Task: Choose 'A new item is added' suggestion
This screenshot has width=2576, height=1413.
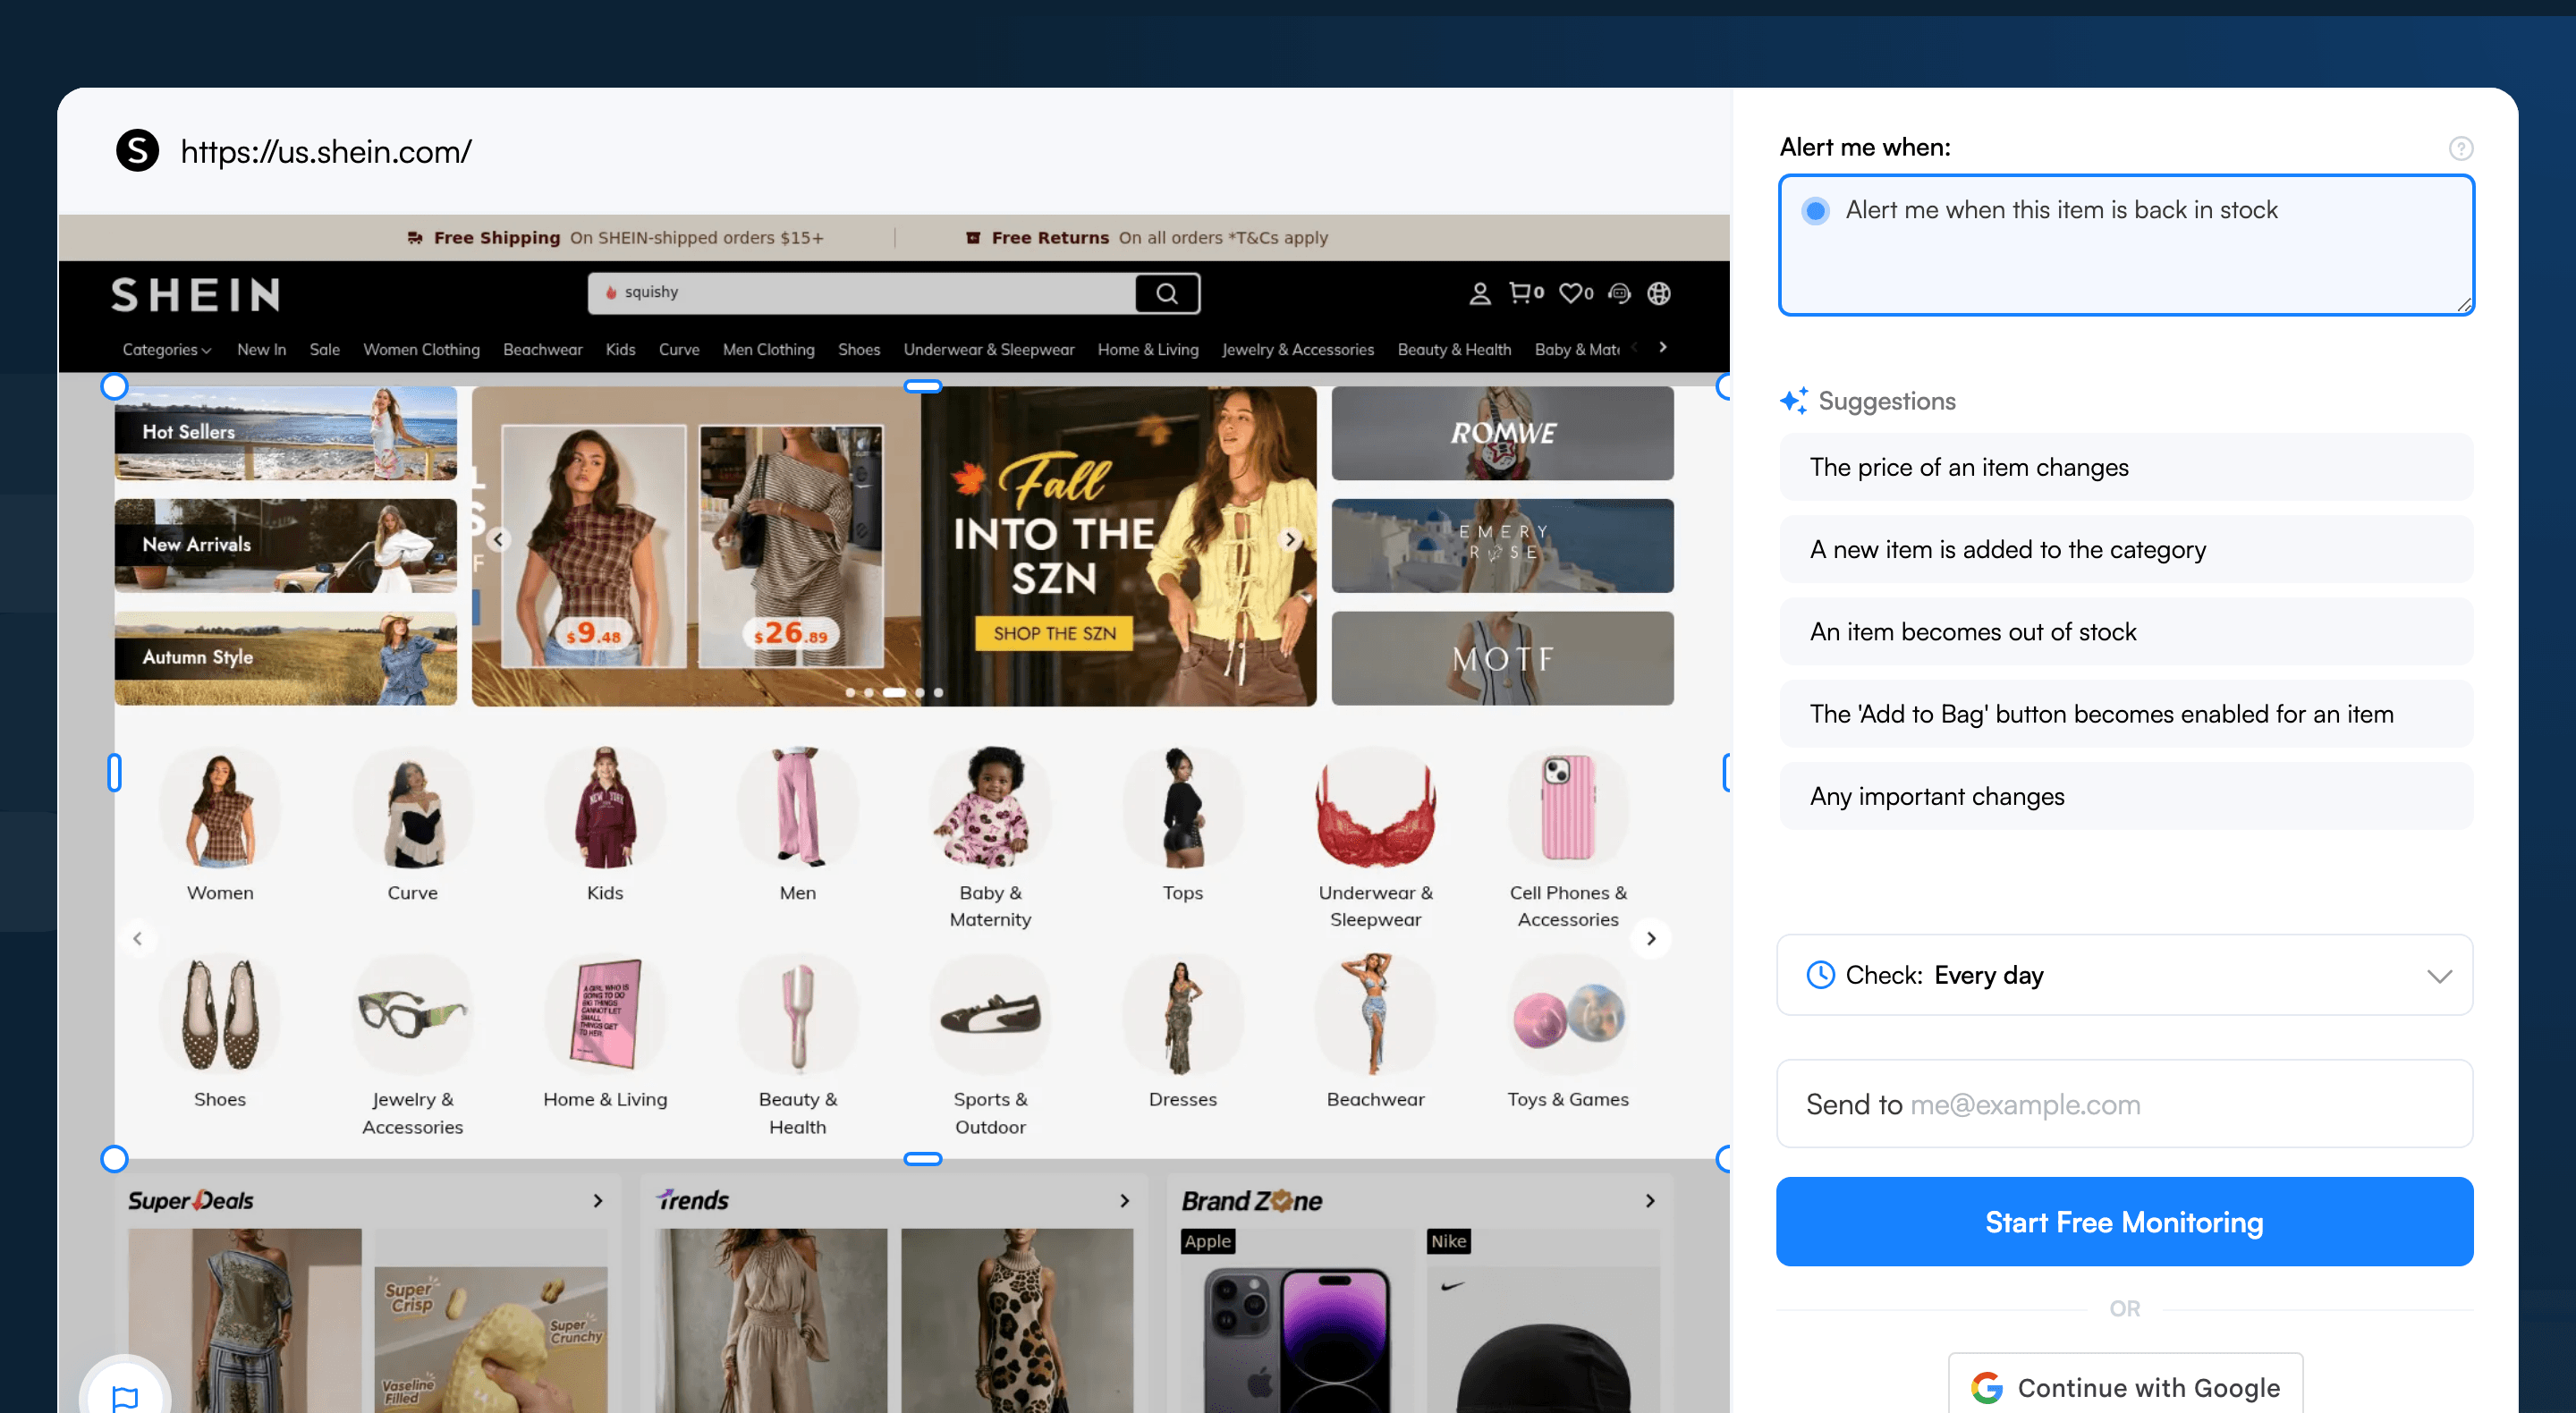Action: [x=2126, y=549]
